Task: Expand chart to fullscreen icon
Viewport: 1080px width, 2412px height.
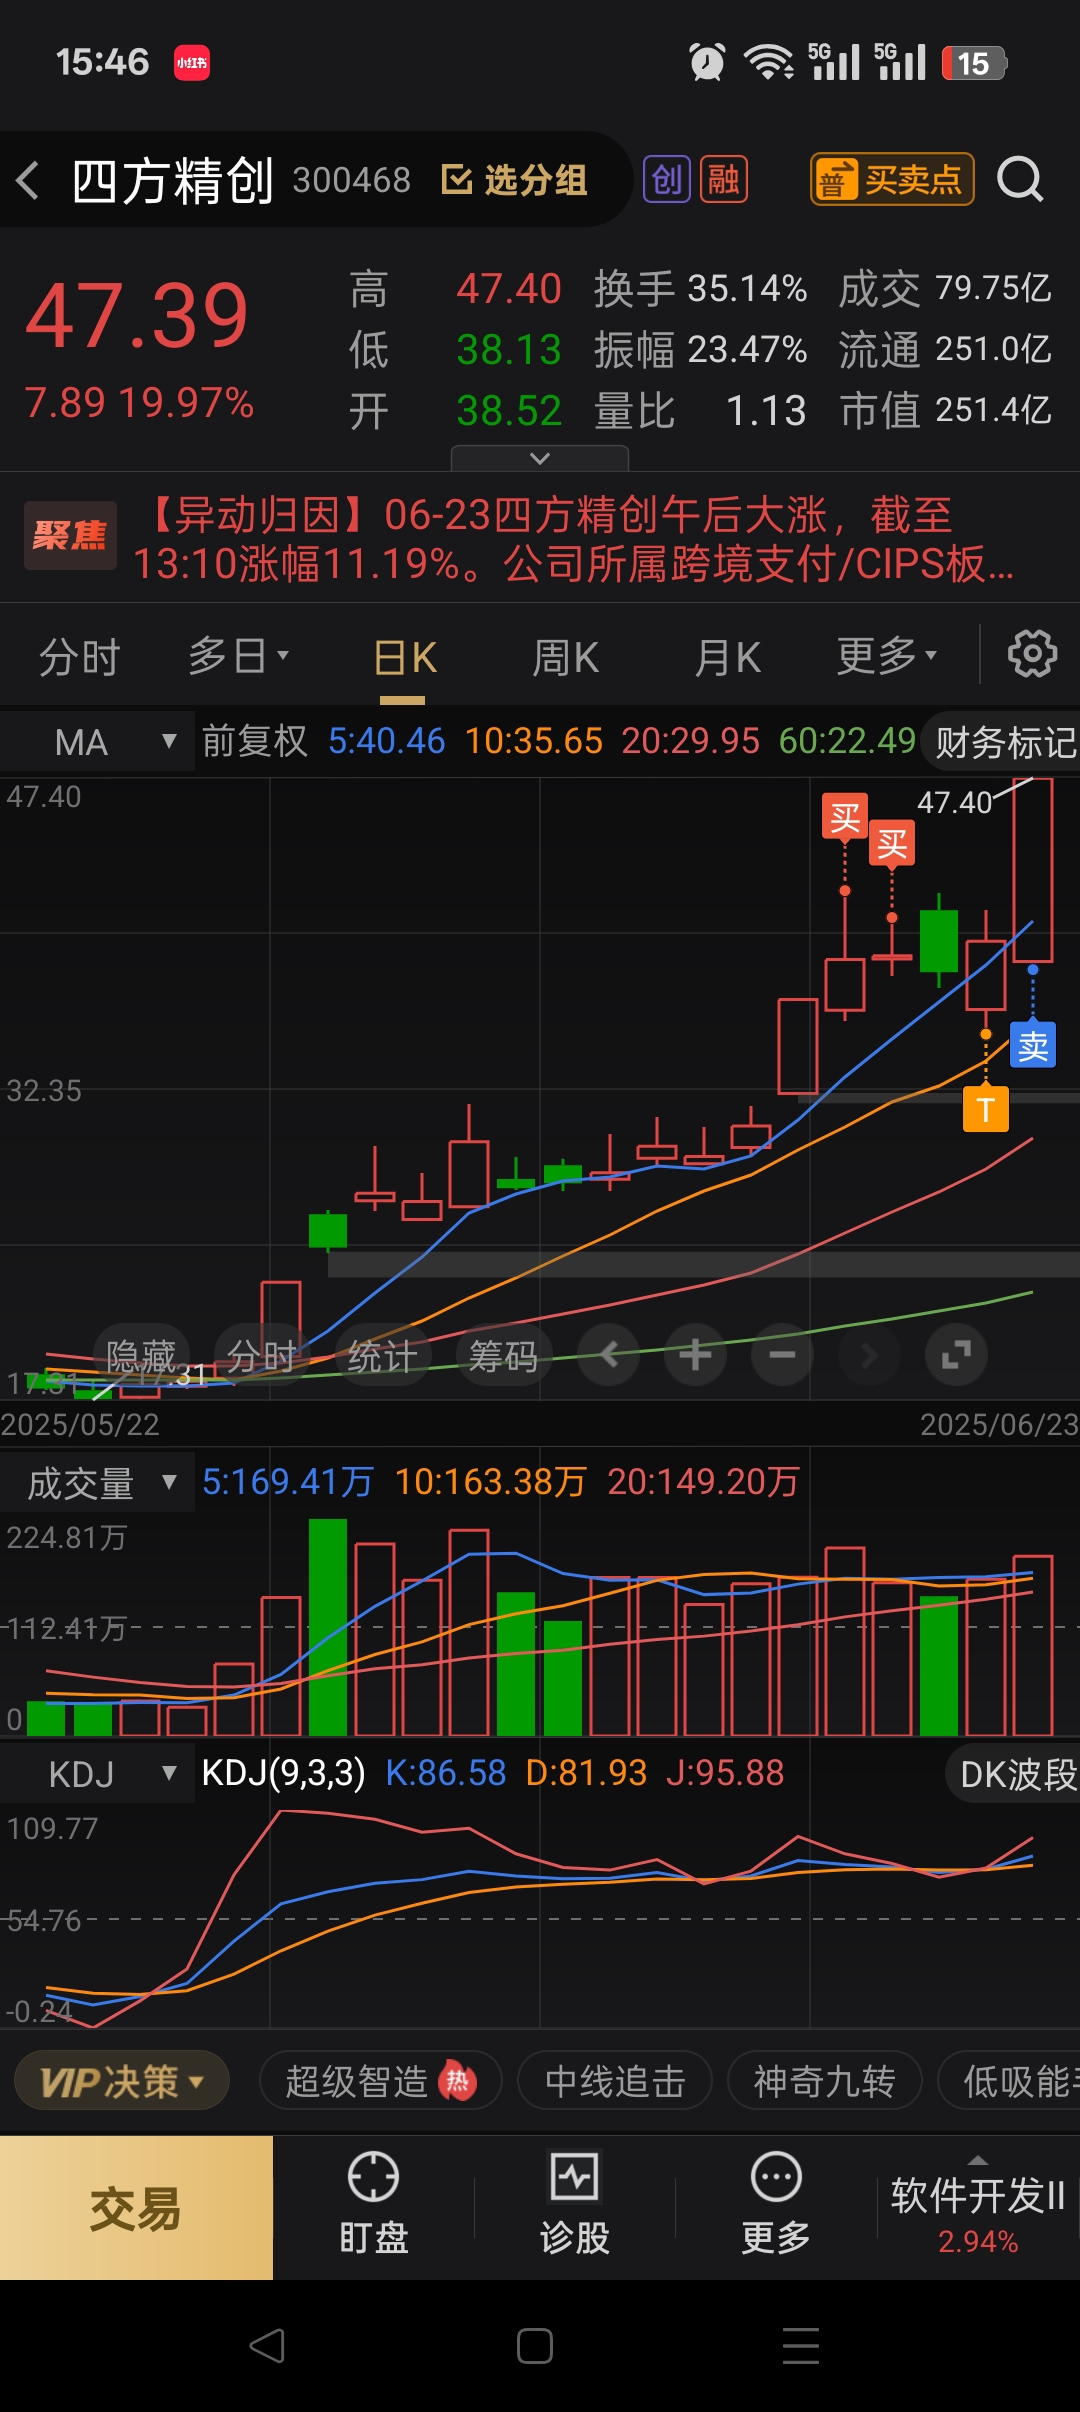Action: (x=956, y=1355)
